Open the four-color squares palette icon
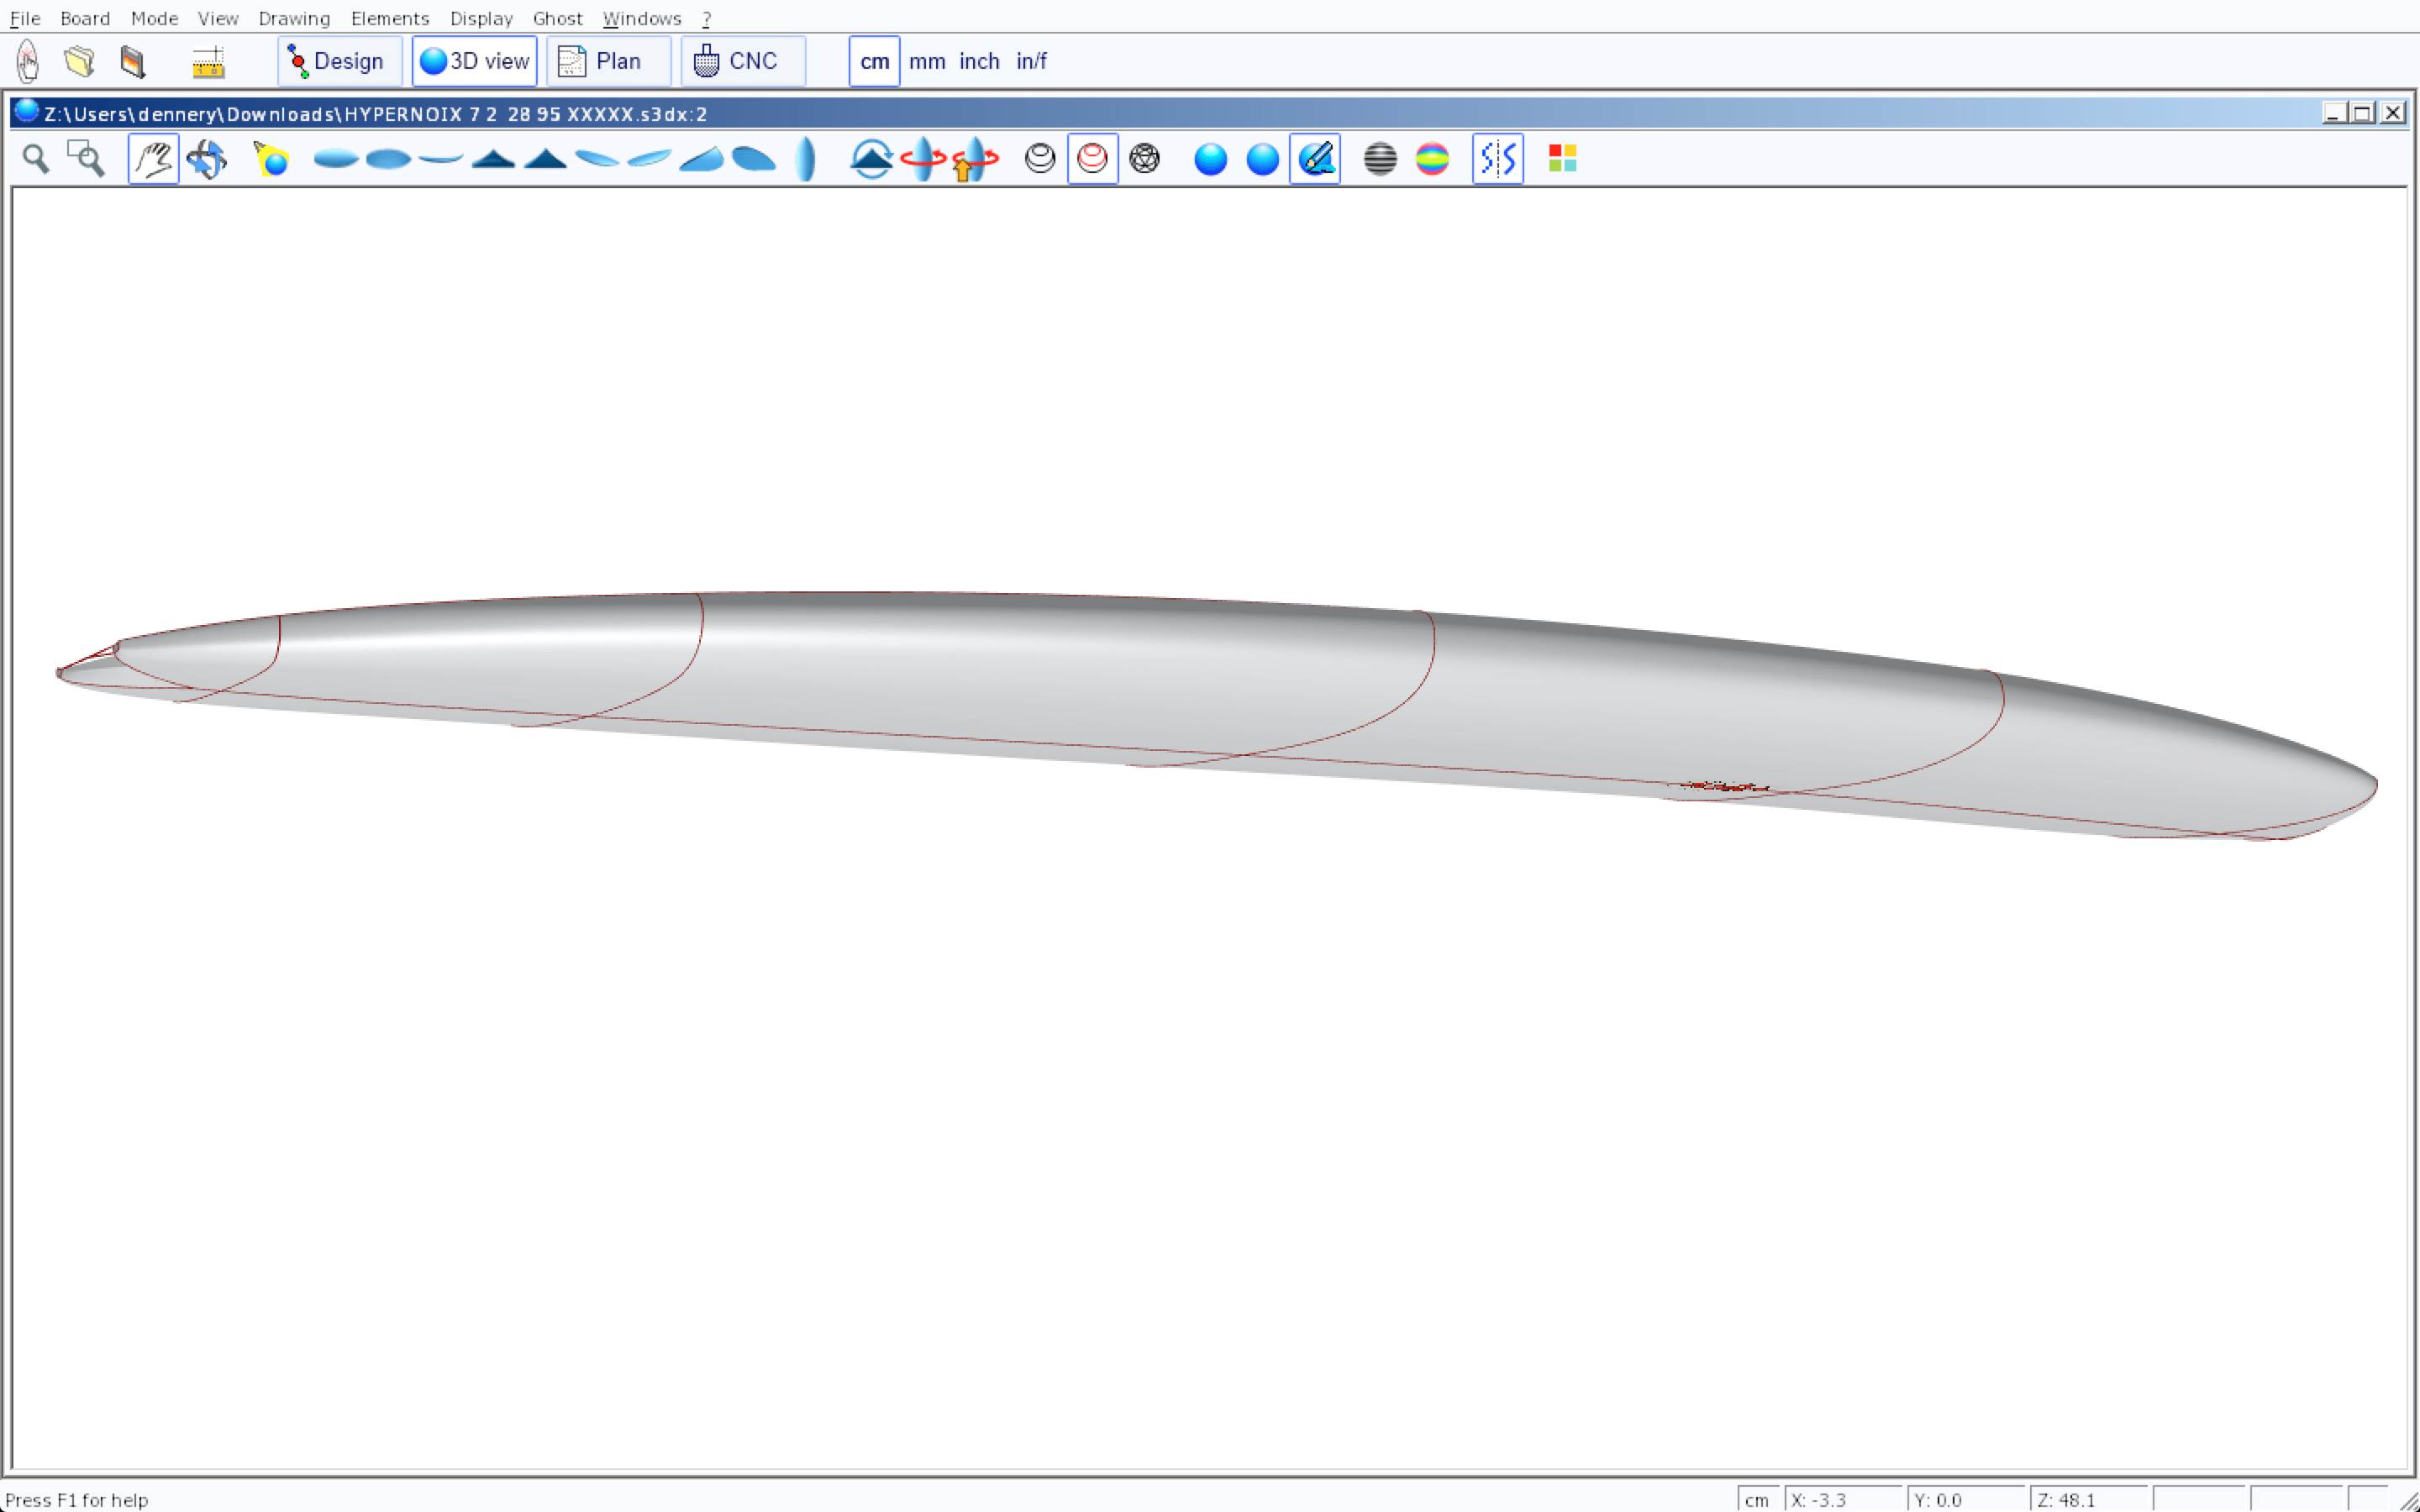Screen dimensions: 2420x1512 coord(1562,159)
